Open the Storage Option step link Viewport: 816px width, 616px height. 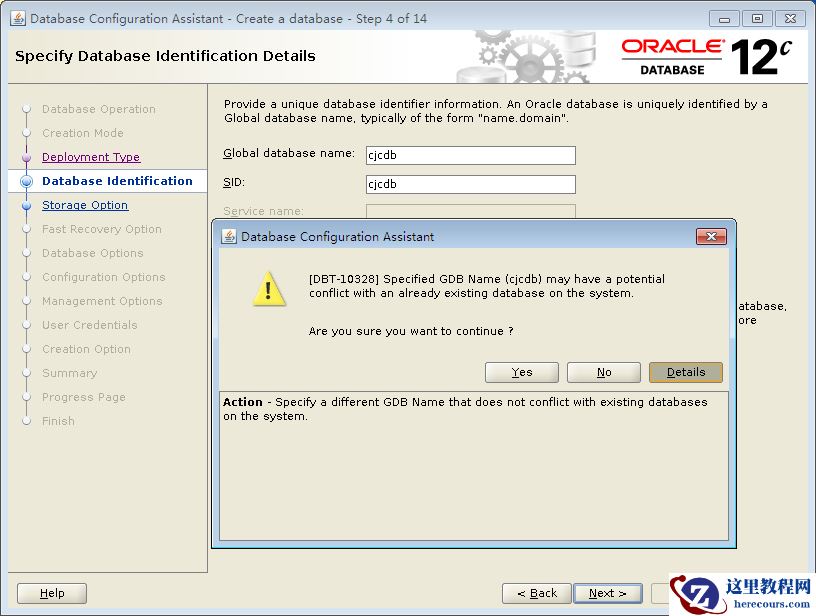pyautogui.click(x=85, y=205)
